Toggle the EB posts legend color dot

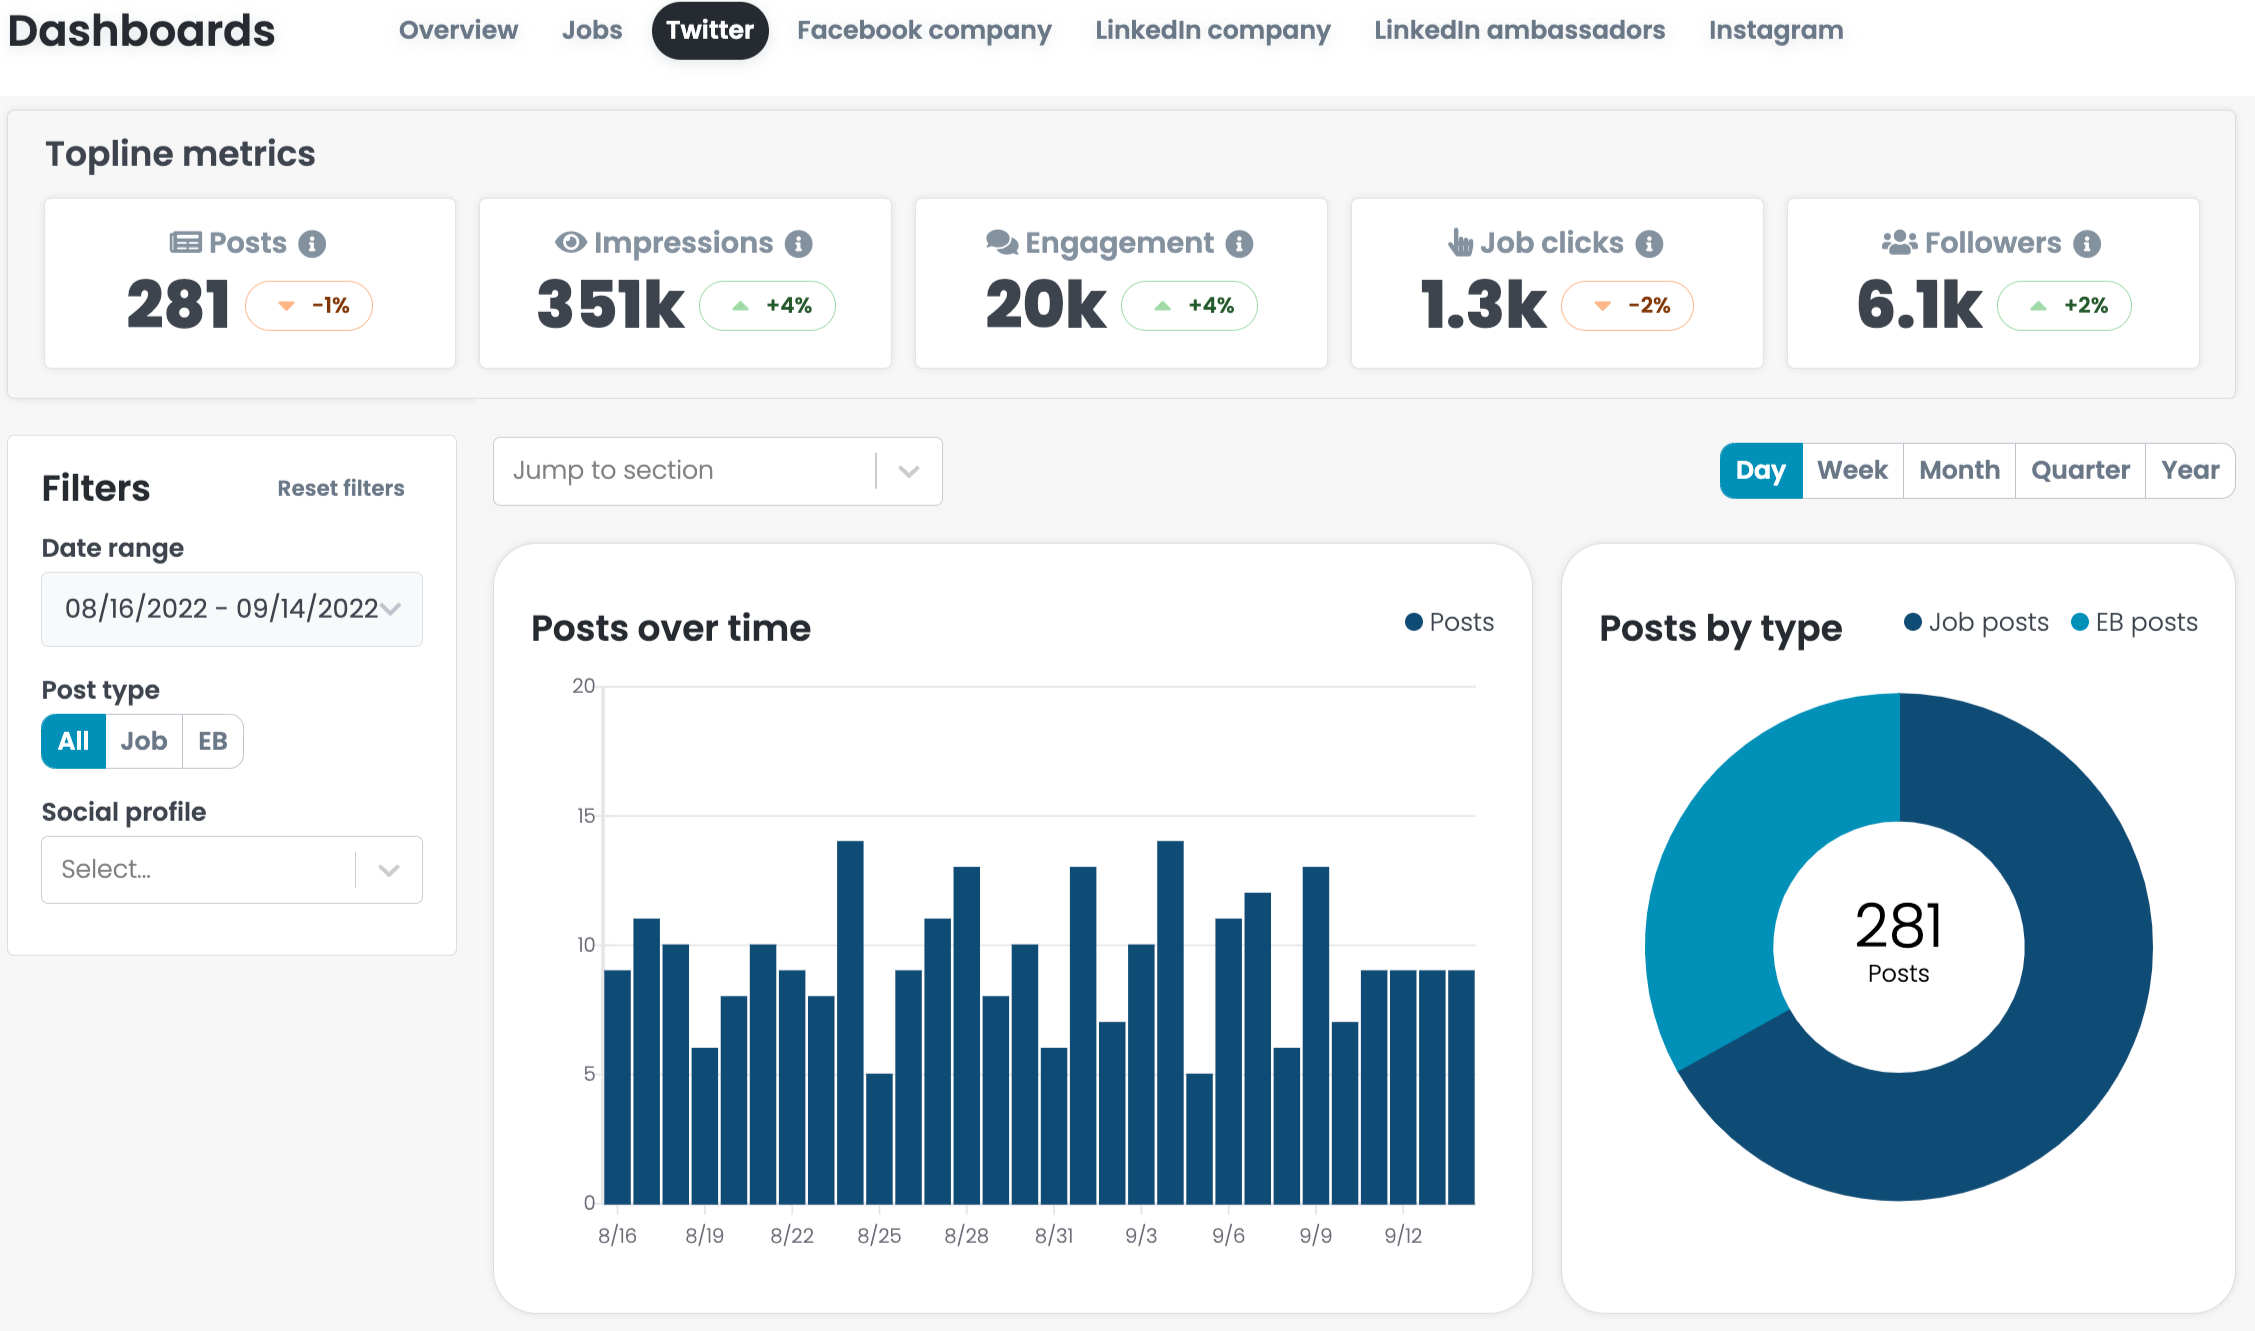[2080, 622]
